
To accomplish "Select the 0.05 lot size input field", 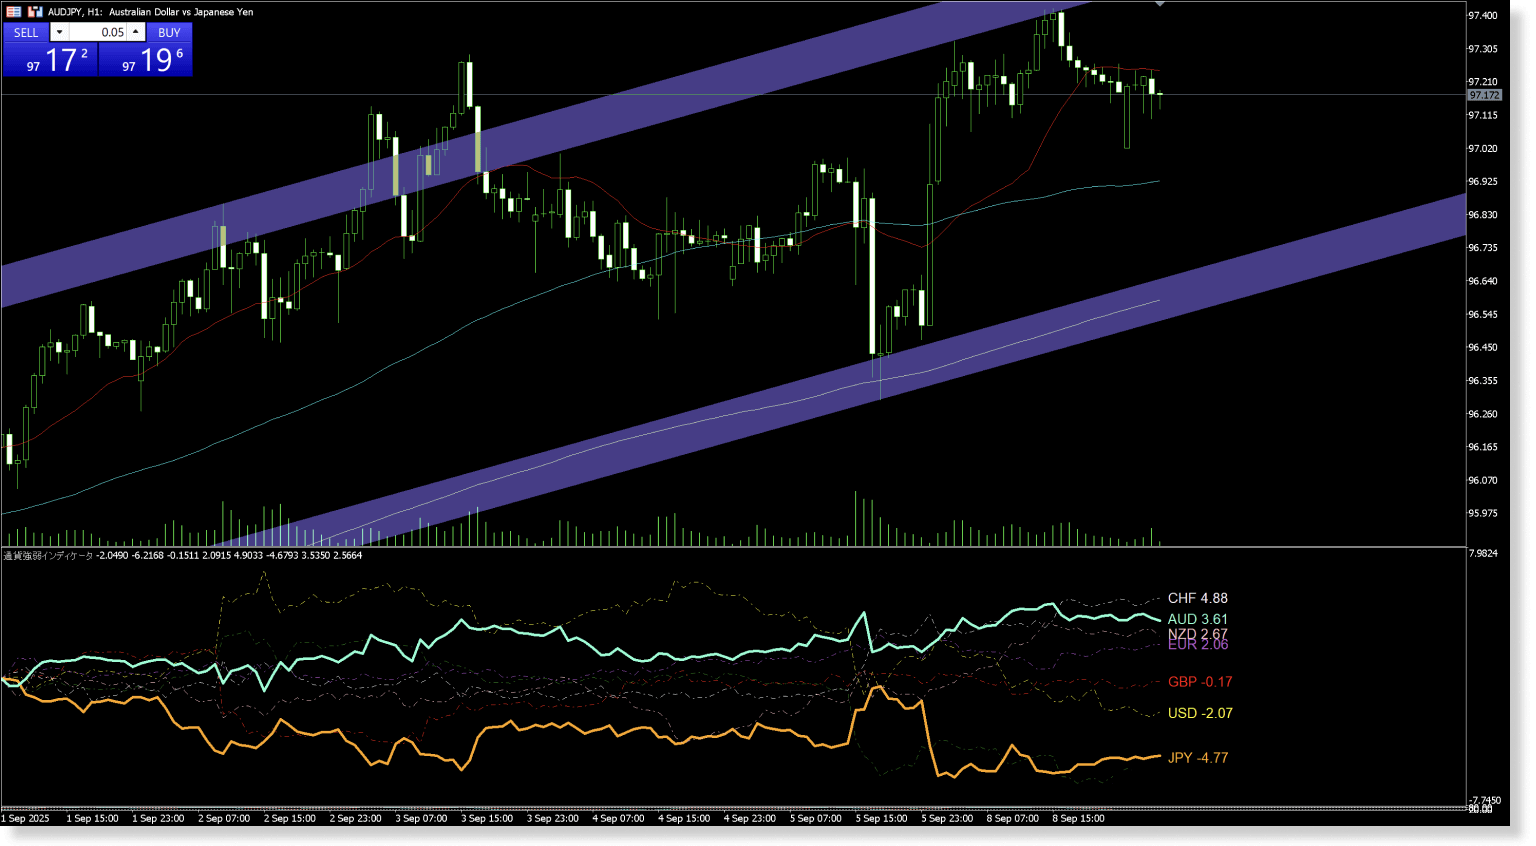I will click(110, 31).
